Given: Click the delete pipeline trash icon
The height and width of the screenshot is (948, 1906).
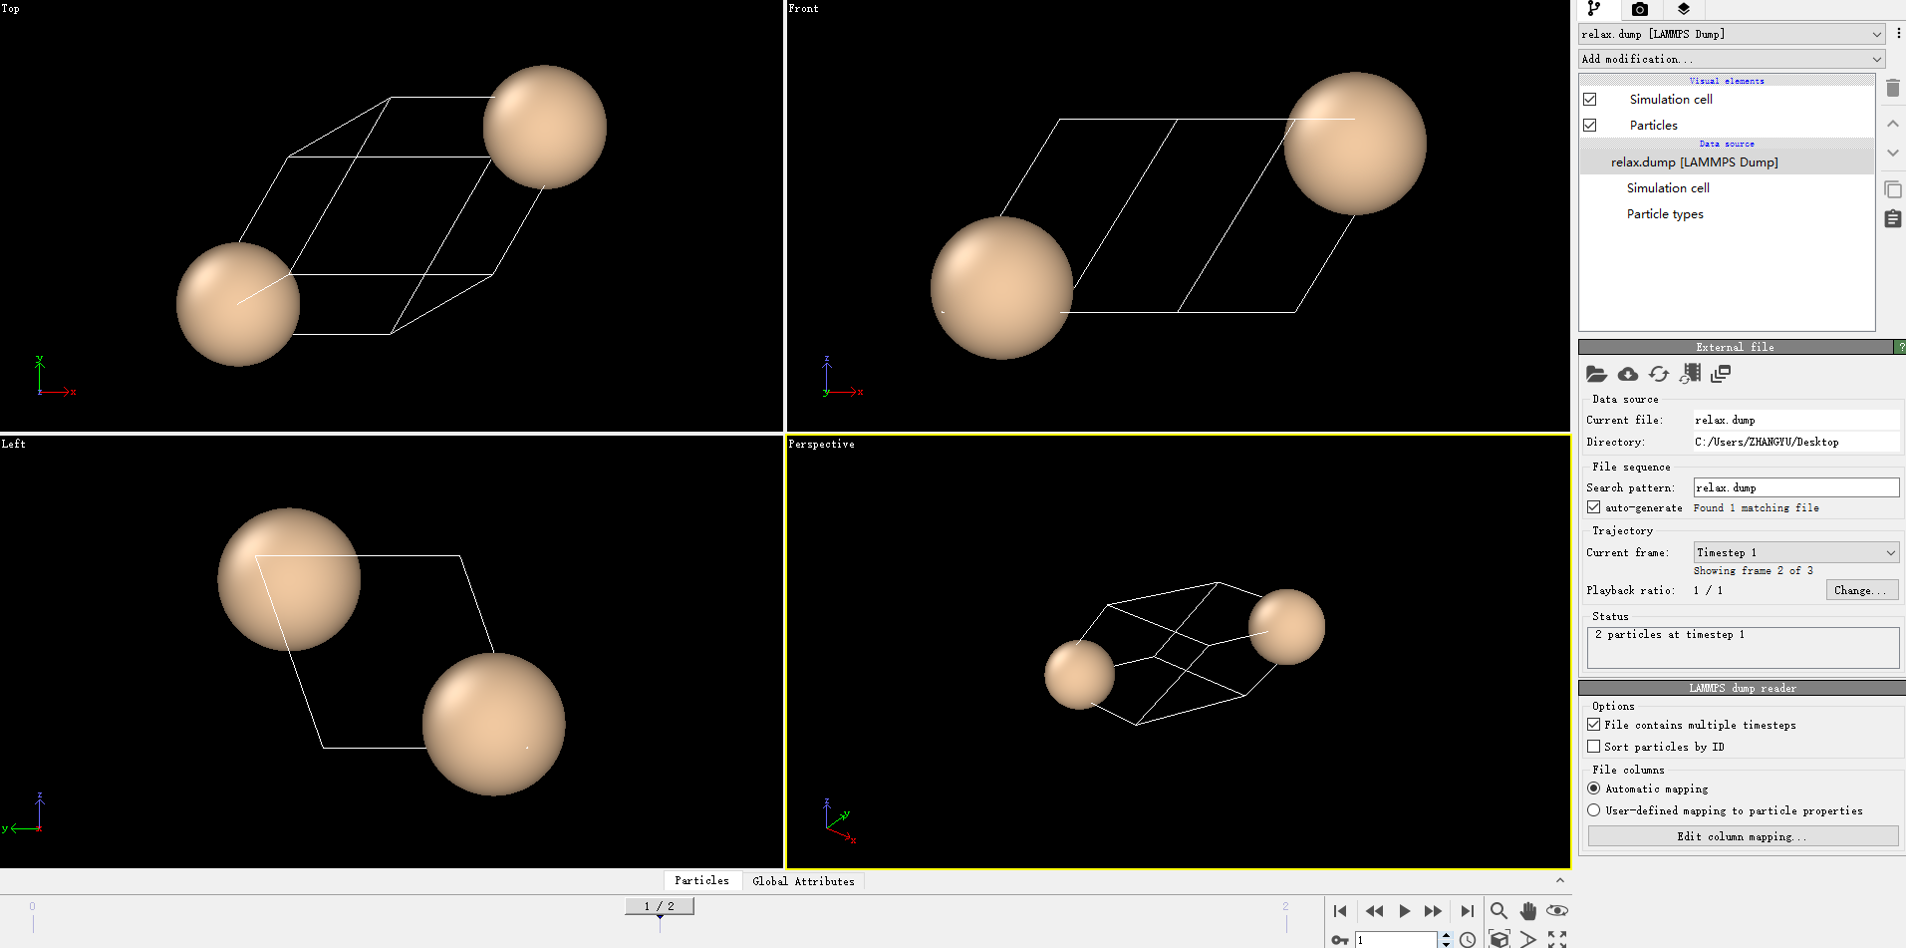Looking at the screenshot, I should tap(1892, 88).
